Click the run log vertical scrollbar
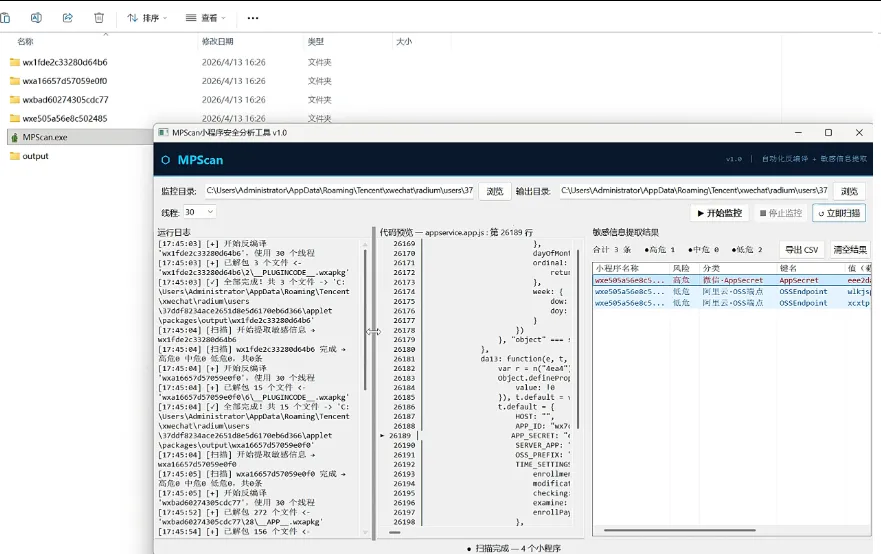The width and height of the screenshot is (881, 554). tap(365, 319)
